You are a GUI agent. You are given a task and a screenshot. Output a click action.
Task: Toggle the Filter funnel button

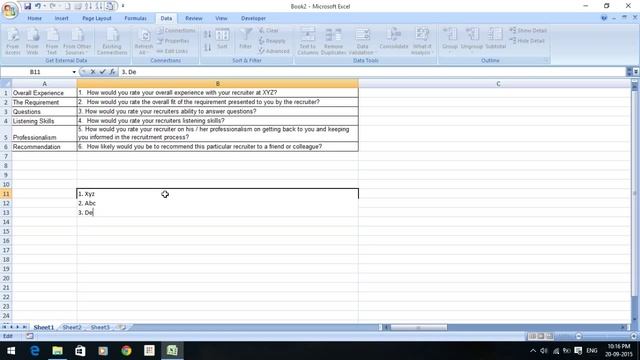pyautogui.click(x=246, y=40)
